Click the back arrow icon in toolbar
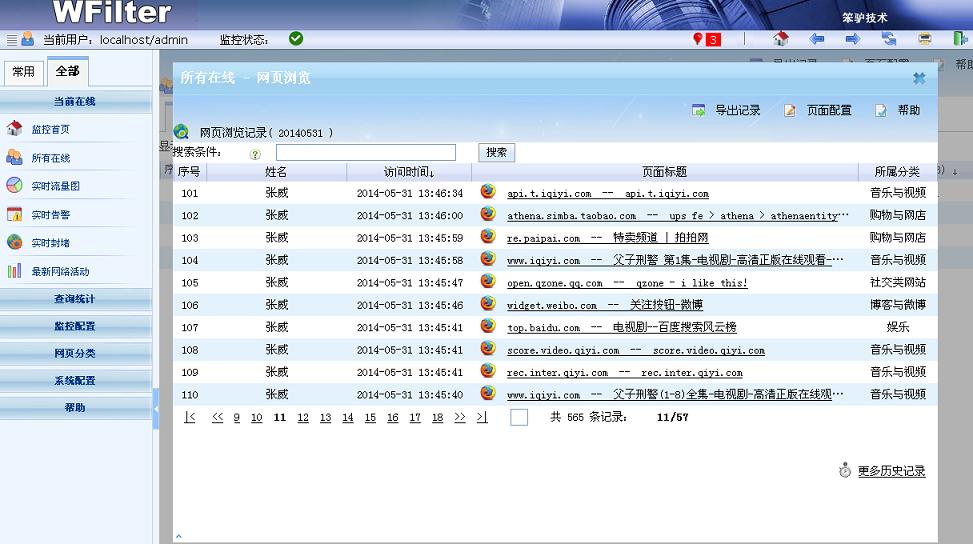The width and height of the screenshot is (973, 544). click(x=817, y=39)
